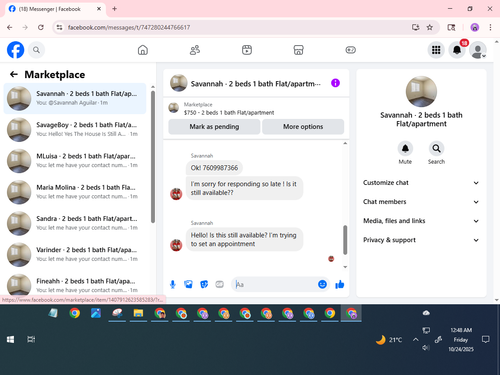
Task: Open the Gaming controller icon
Action: (x=350, y=50)
